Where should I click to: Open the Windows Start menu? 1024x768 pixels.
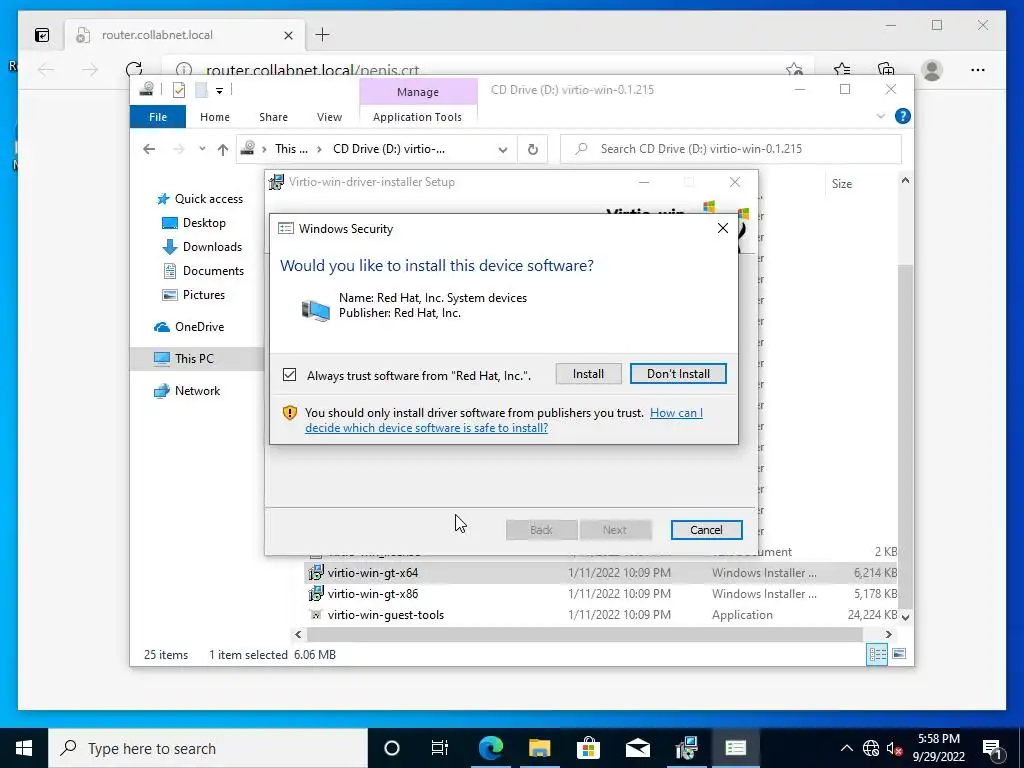[x=24, y=748]
